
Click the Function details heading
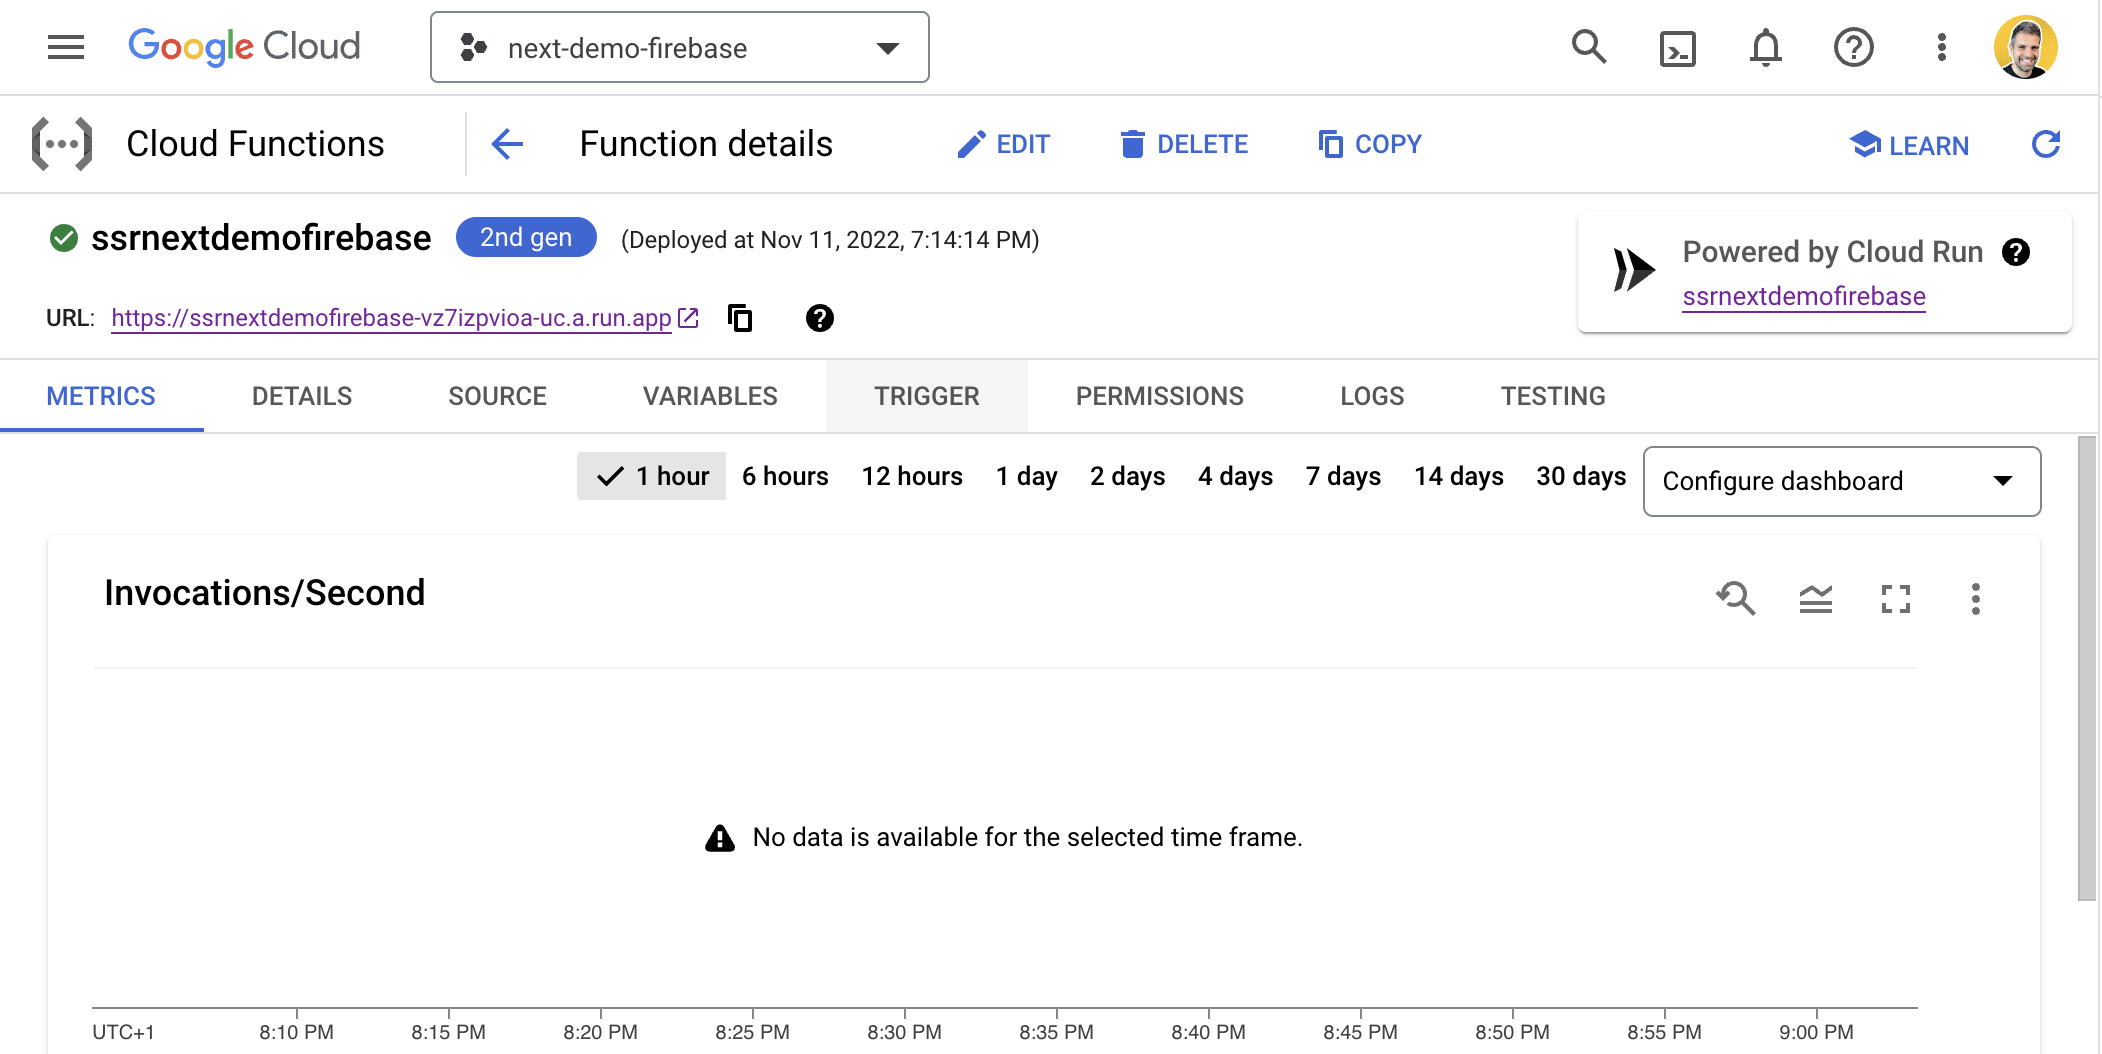(x=706, y=144)
